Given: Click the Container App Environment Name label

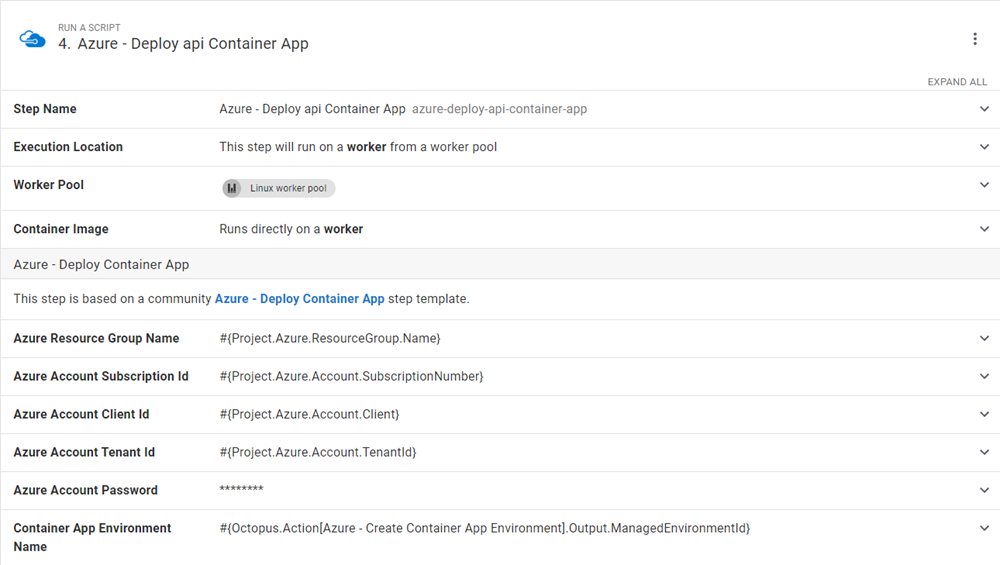Looking at the screenshot, I should 92,537.
